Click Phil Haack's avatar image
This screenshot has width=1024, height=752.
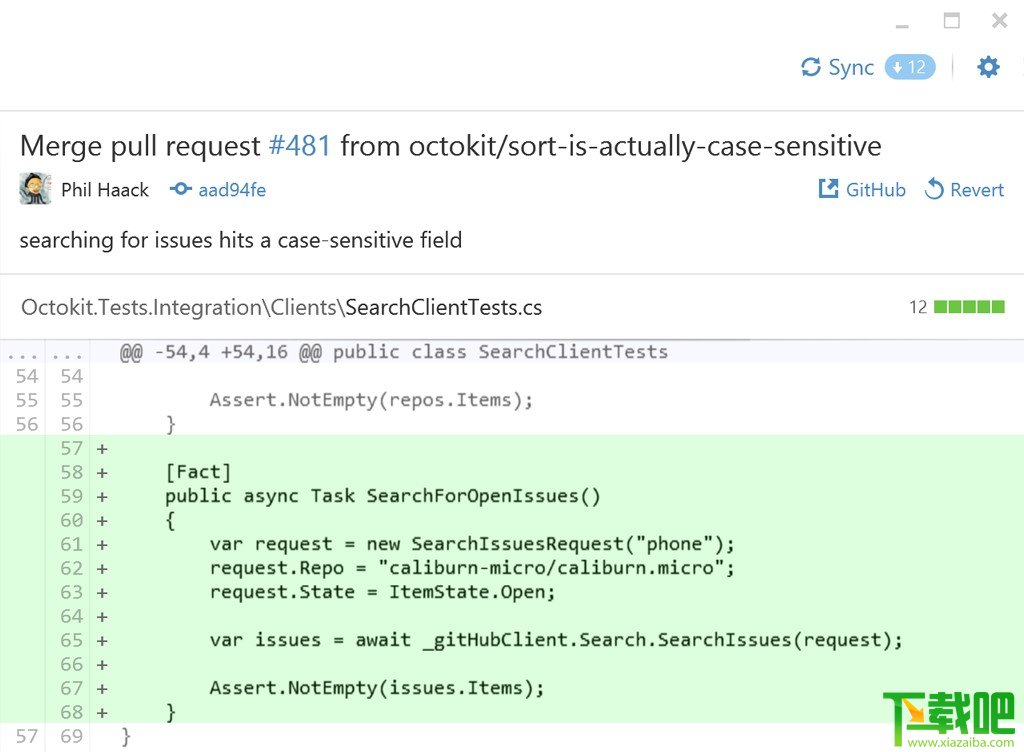[35, 189]
